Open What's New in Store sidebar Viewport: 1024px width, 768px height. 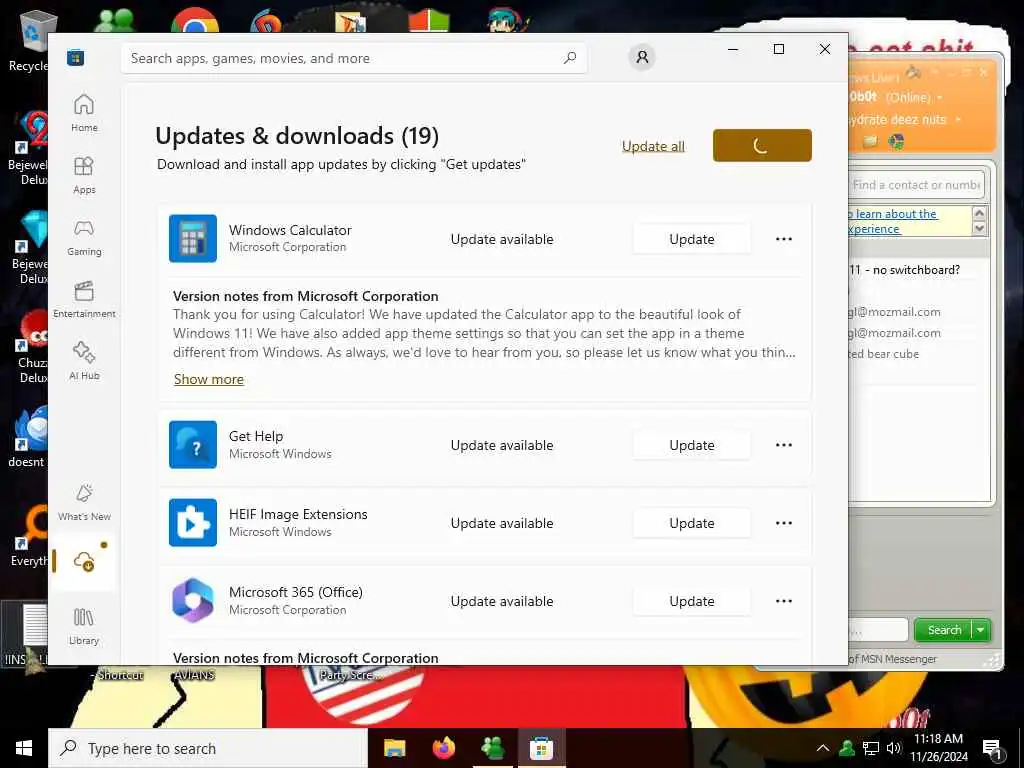point(84,502)
